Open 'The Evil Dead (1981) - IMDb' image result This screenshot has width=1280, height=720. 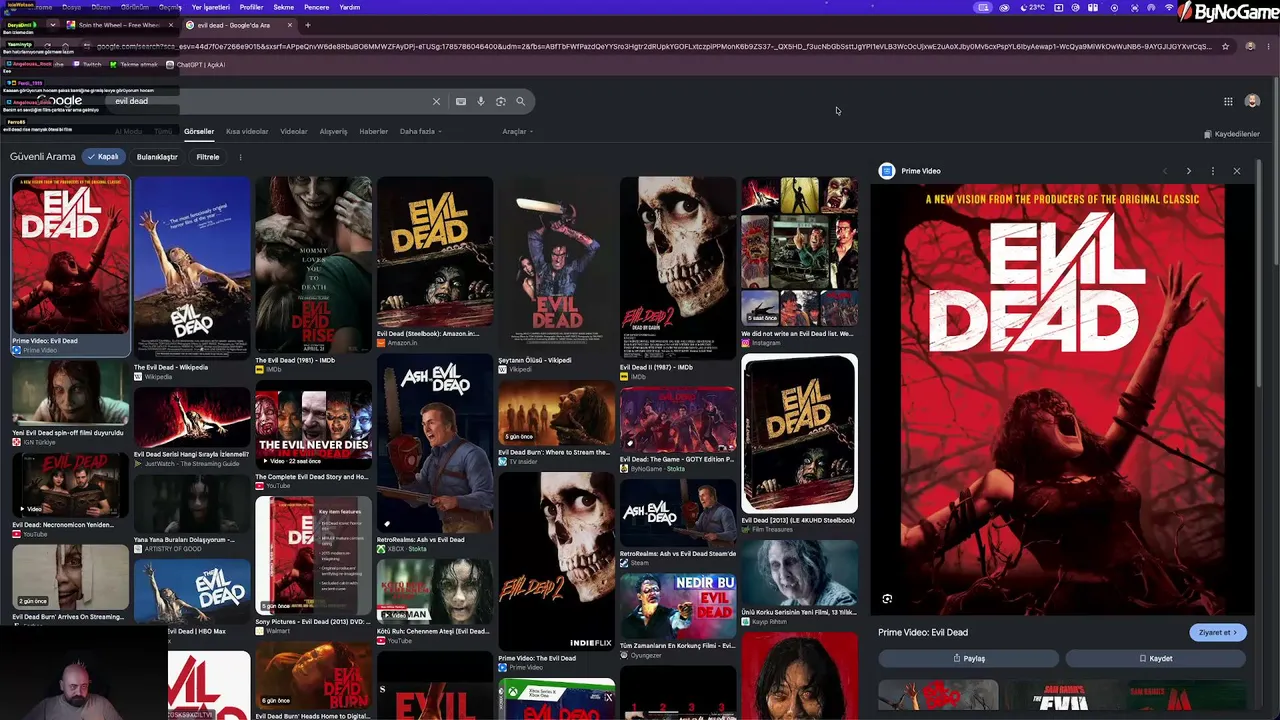tap(313, 274)
